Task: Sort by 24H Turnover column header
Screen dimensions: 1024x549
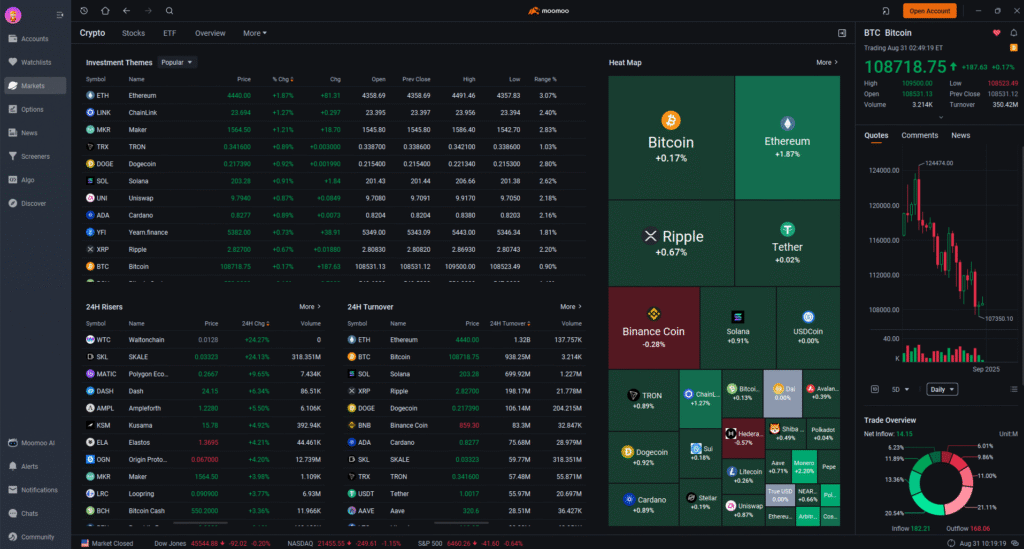Action: point(510,323)
